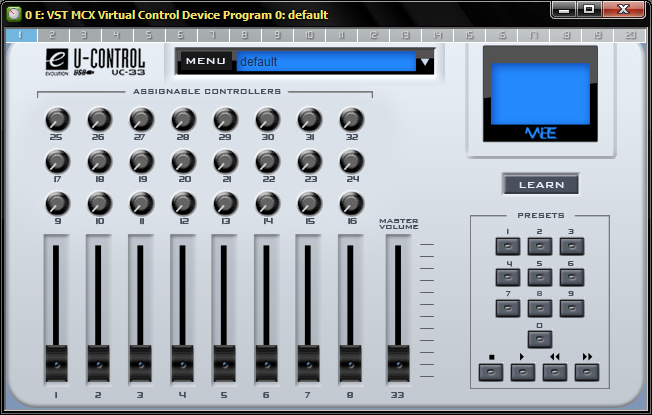Viewport: 652px width, 415px height.
Task: Switch to page tab 5
Action: coord(149,35)
